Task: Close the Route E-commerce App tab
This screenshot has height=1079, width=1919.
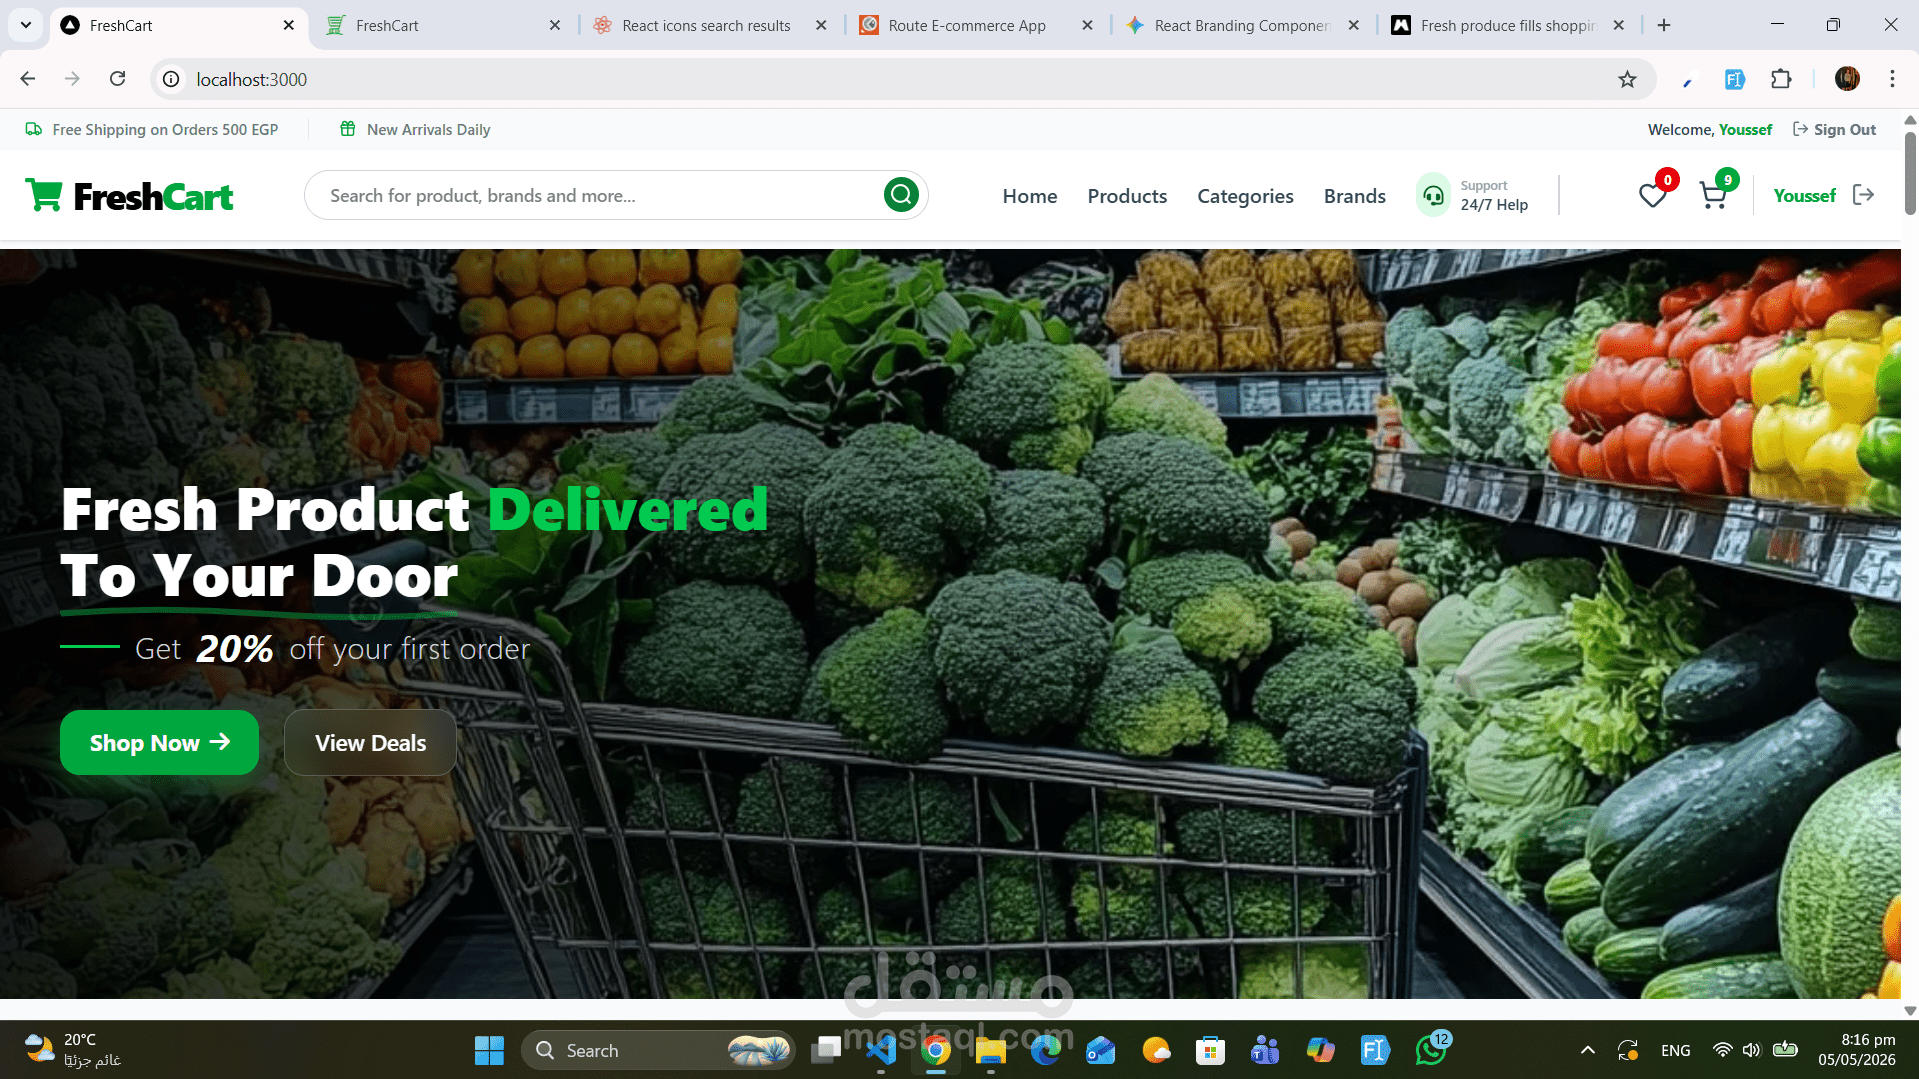Action: point(1087,25)
